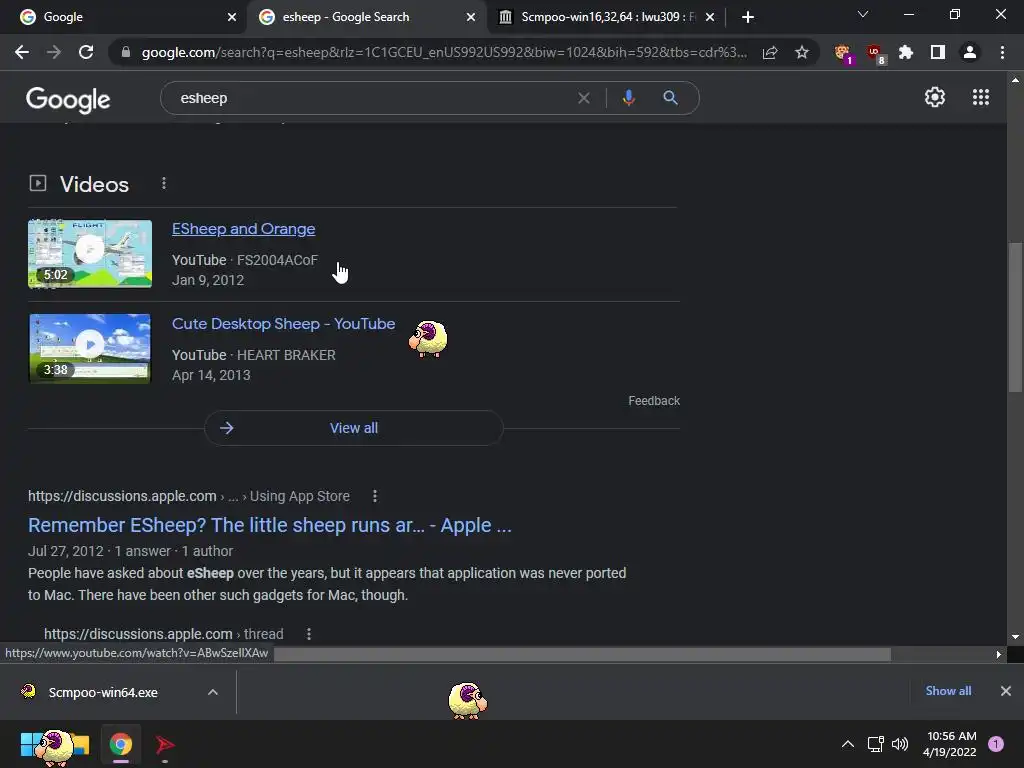The image size is (1024, 768).
Task: Close the esheep search tab
Action: (x=471, y=17)
